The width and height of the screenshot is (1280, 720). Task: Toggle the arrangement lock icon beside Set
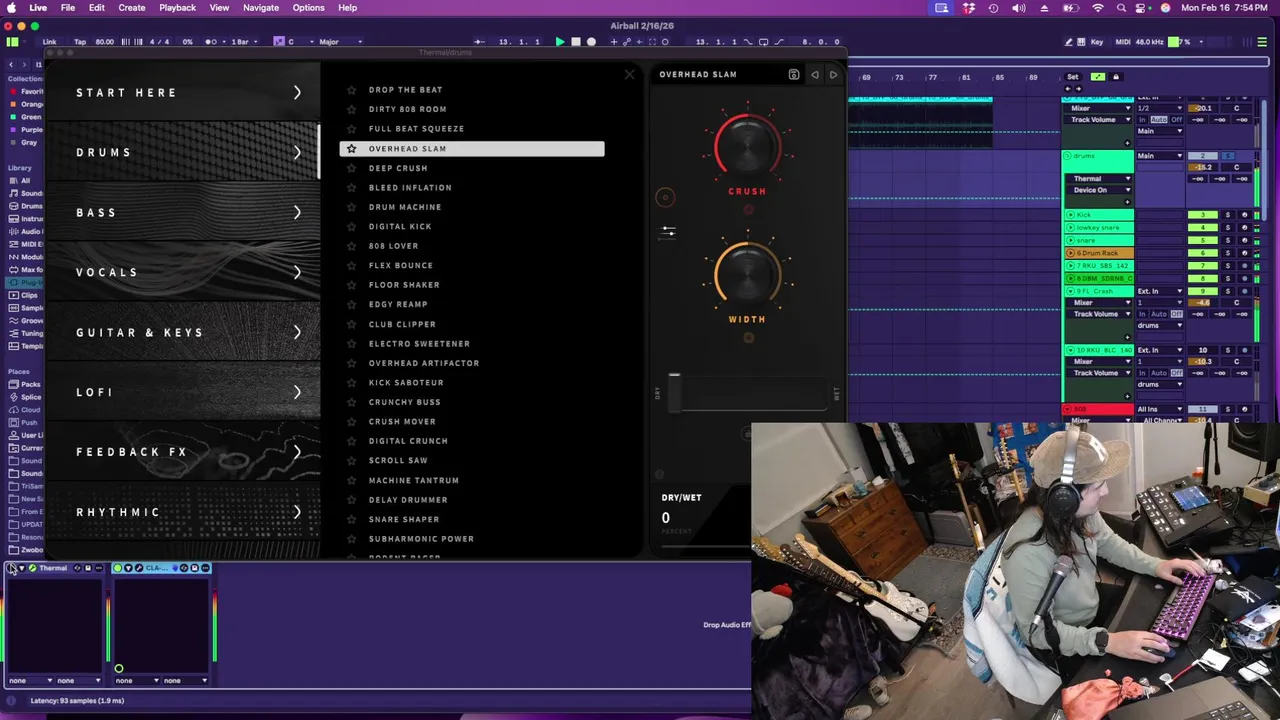tap(1116, 77)
